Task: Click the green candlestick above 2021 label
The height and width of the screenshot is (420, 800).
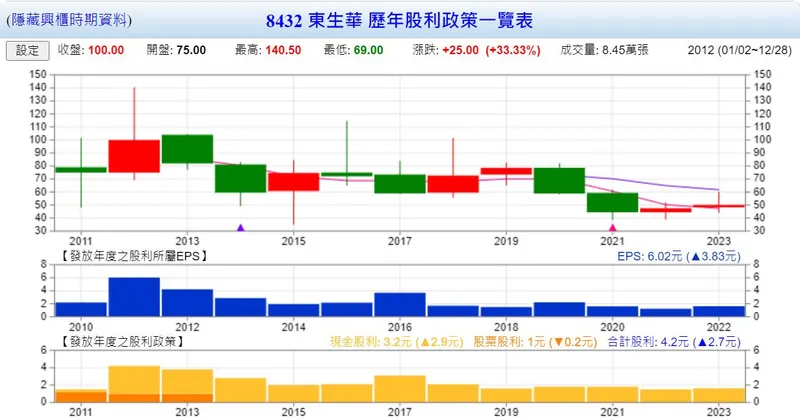Action: click(612, 202)
